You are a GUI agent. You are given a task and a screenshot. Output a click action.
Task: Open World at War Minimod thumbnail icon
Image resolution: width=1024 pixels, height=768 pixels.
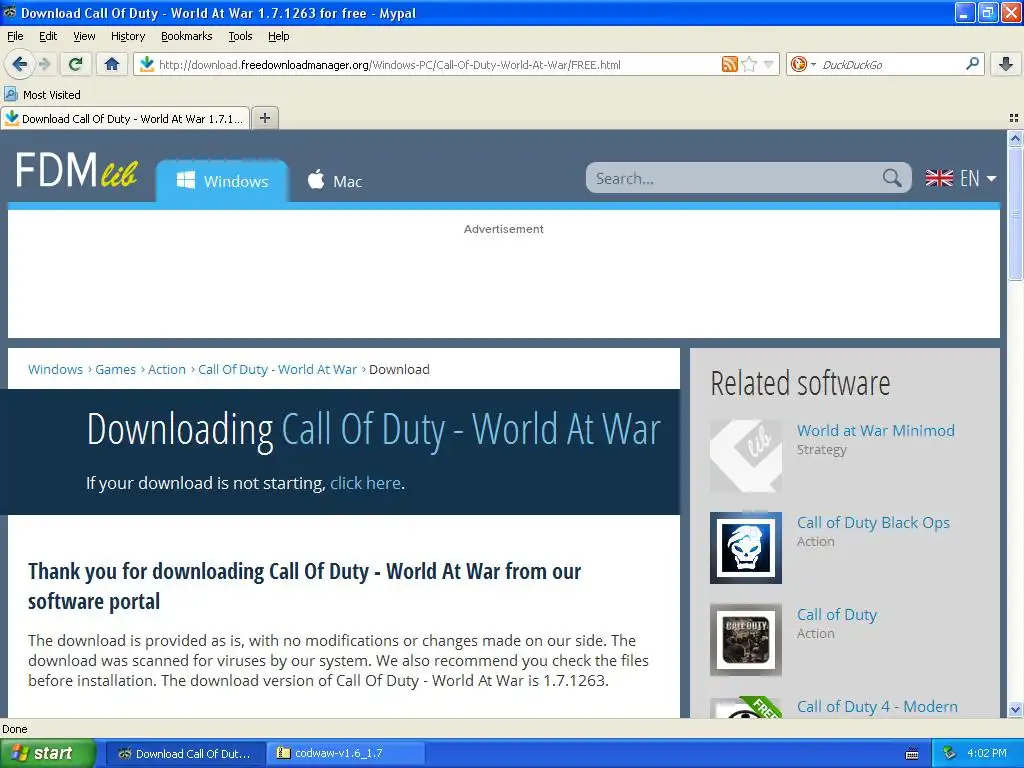pyautogui.click(x=746, y=456)
